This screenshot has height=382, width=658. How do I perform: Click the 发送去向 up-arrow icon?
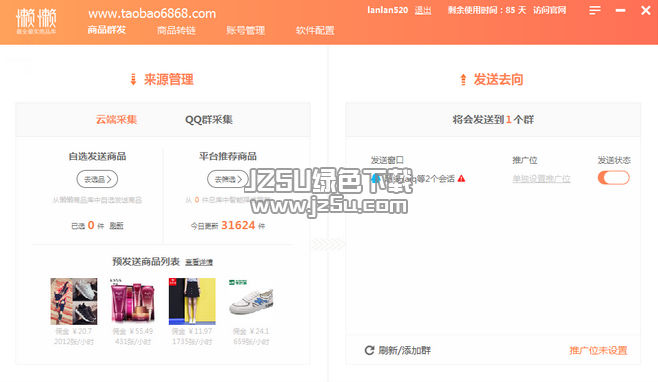463,79
